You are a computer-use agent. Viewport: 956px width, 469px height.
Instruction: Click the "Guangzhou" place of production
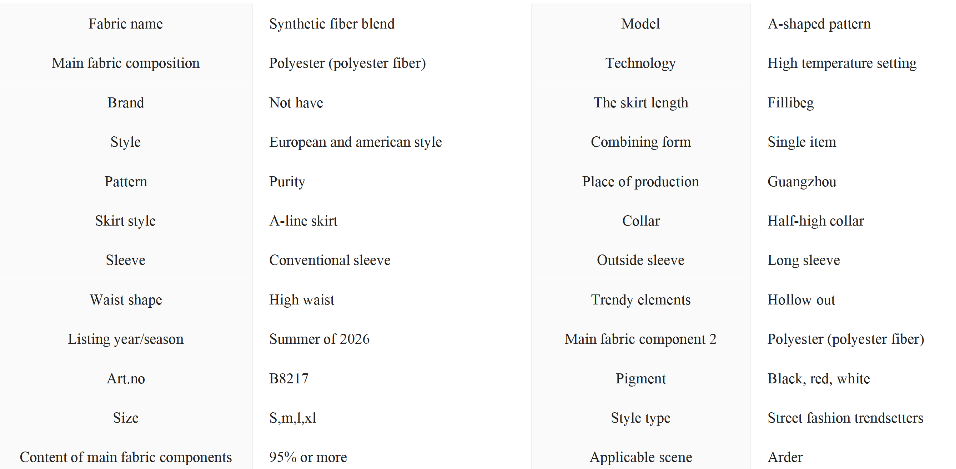tap(802, 182)
